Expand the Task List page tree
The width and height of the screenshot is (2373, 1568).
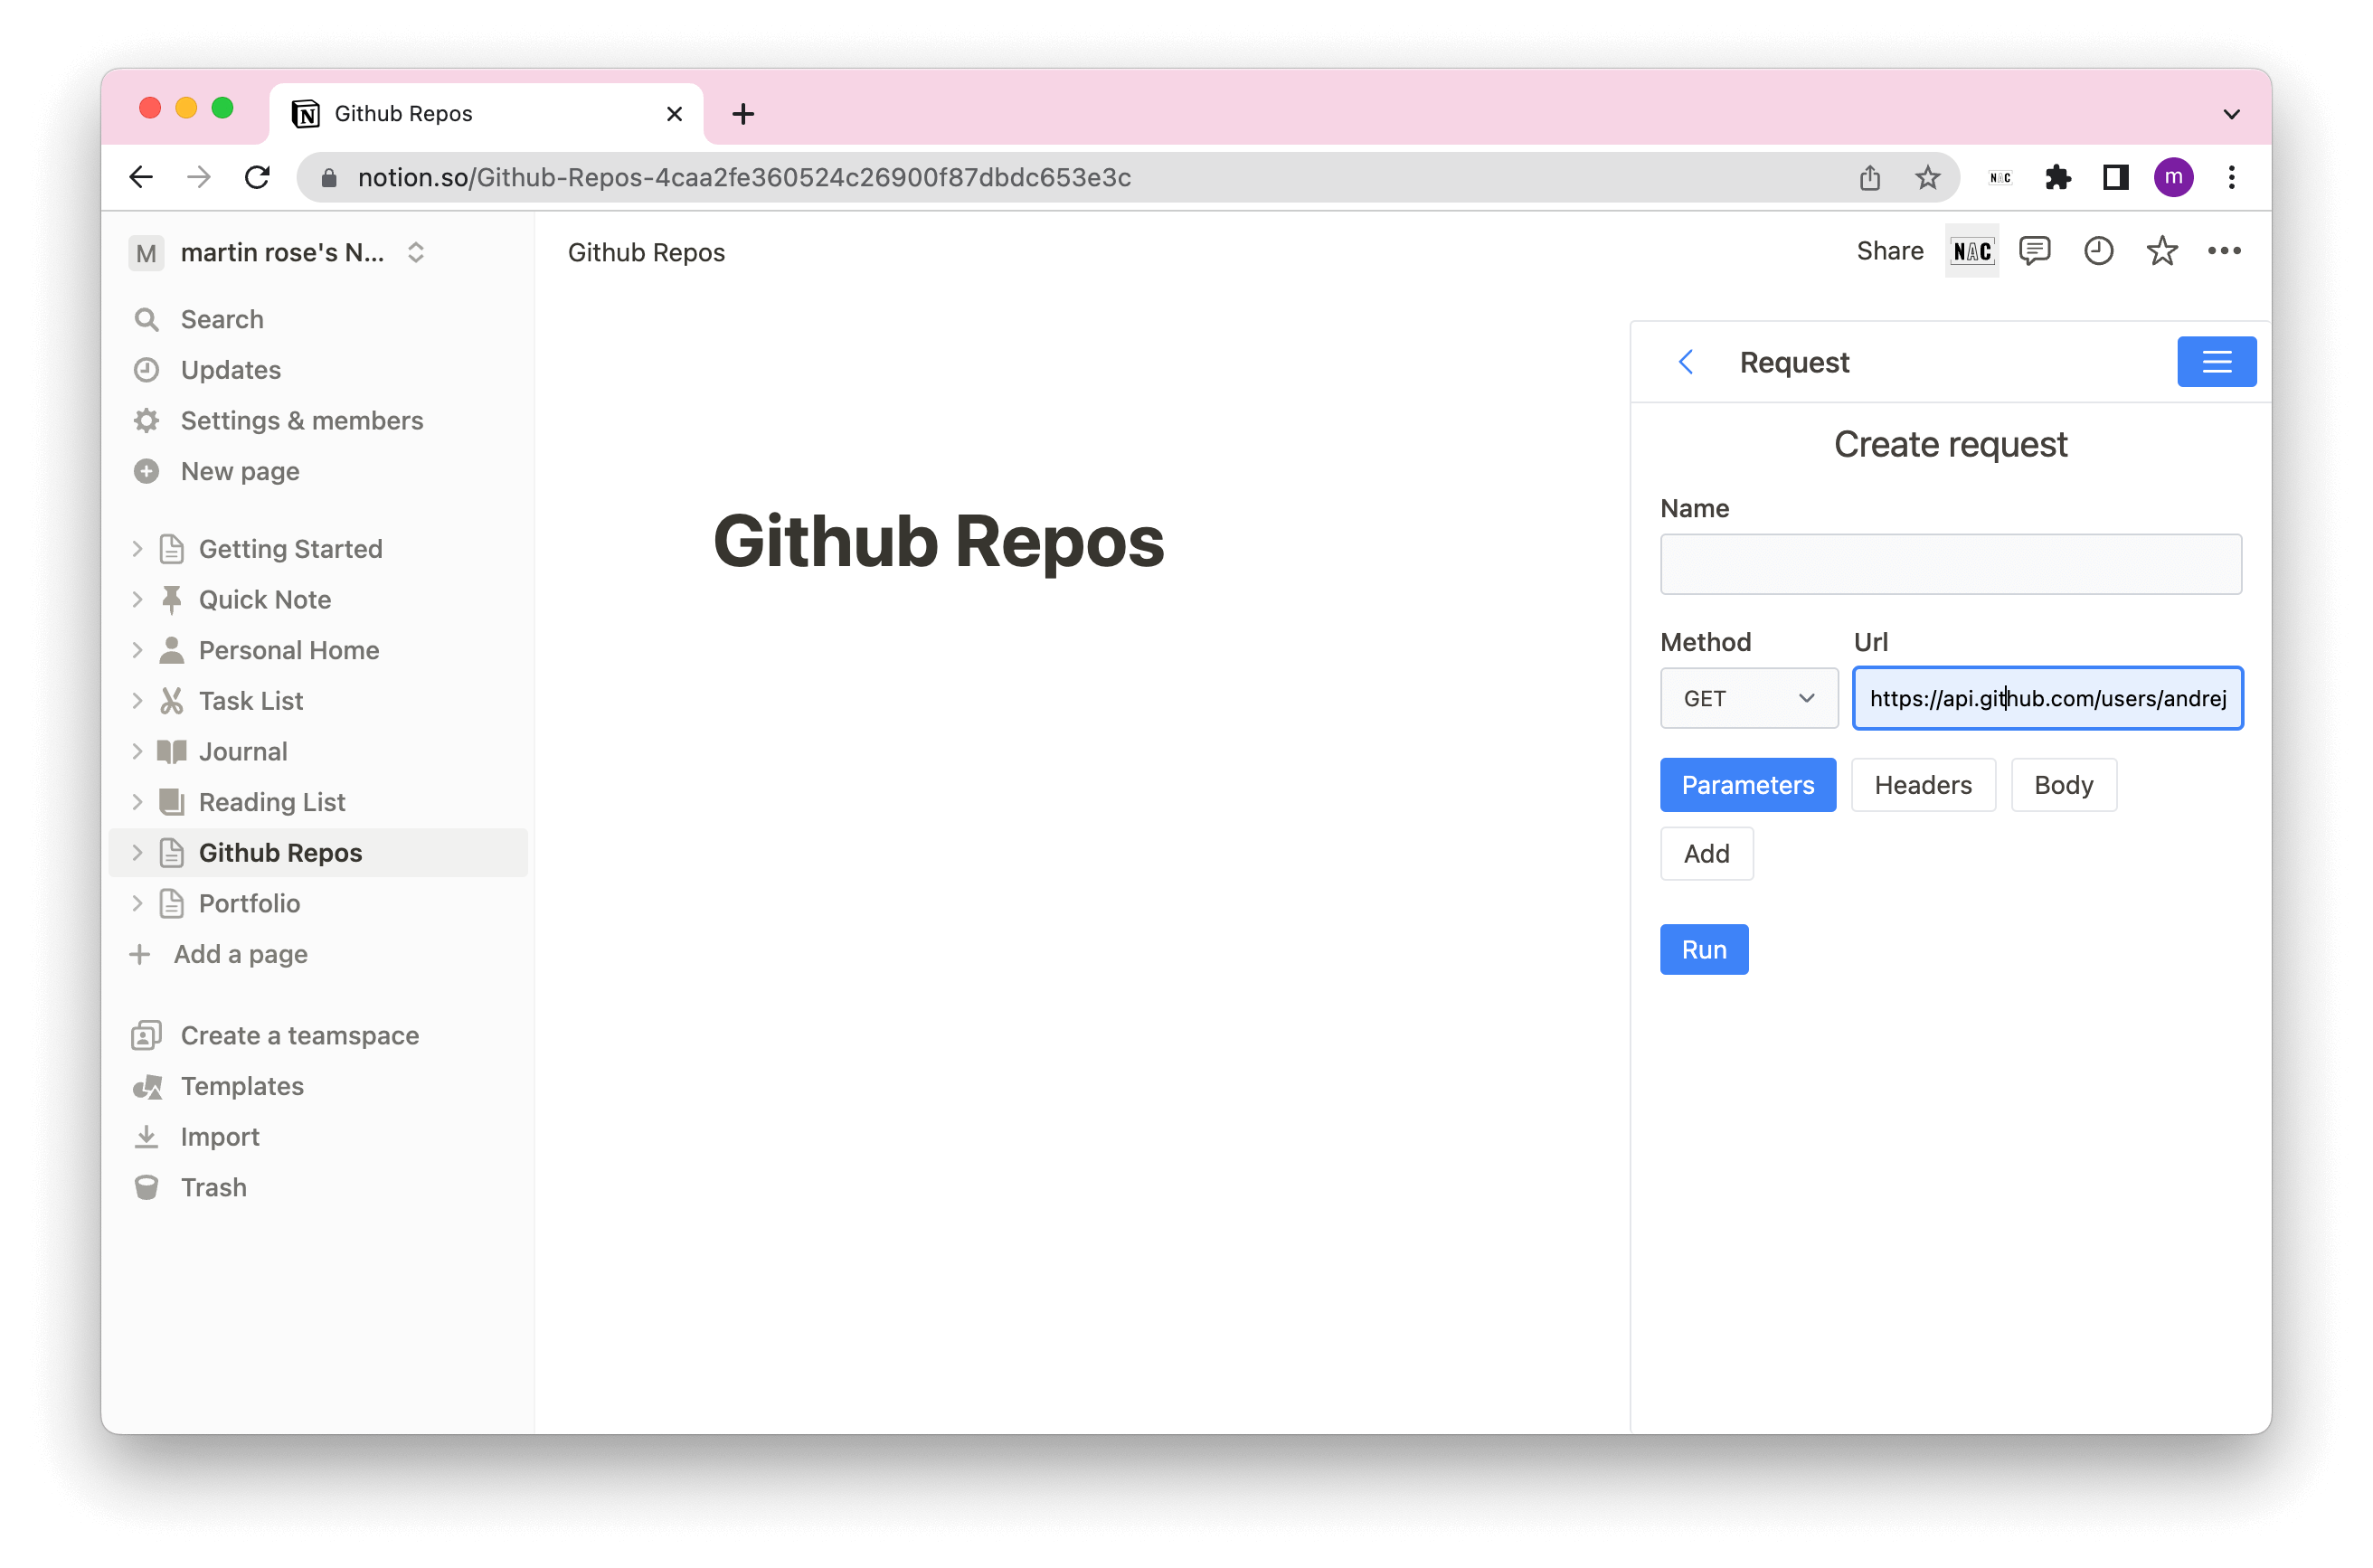(x=137, y=701)
